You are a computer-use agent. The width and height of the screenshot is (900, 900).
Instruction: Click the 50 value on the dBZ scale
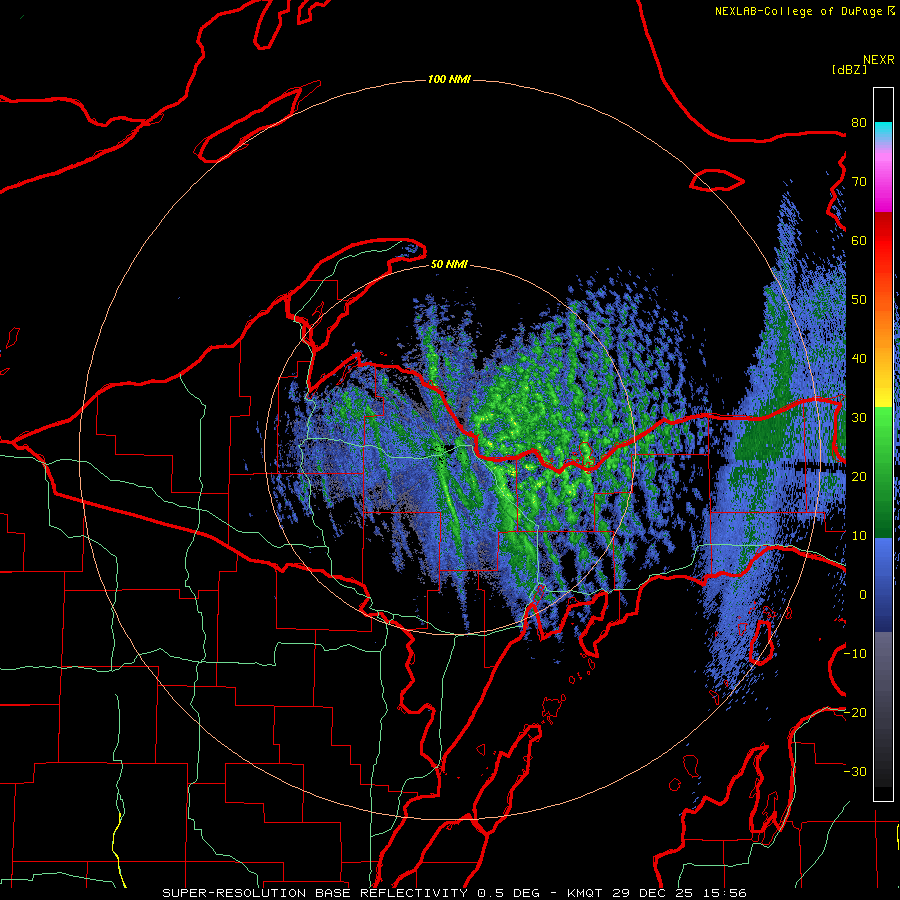[859, 300]
